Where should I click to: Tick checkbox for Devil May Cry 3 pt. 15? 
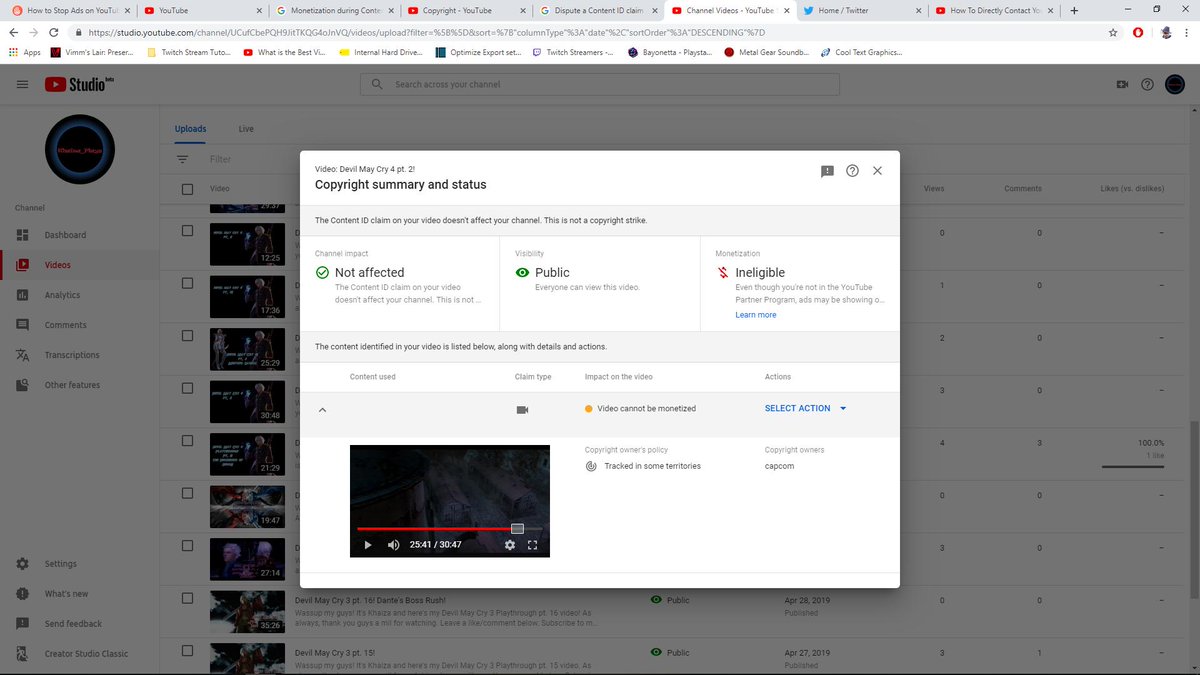click(187, 651)
